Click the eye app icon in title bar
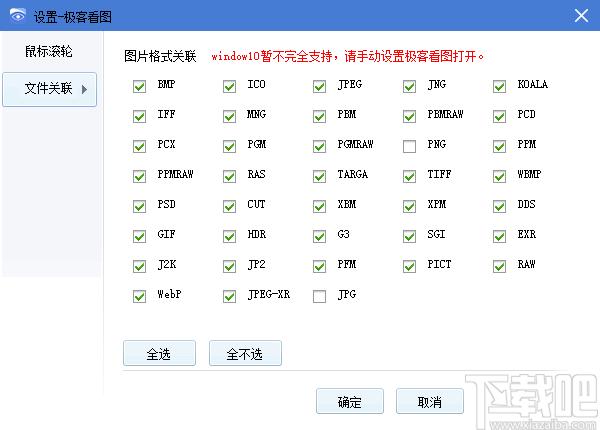600x430 pixels. tap(17, 15)
